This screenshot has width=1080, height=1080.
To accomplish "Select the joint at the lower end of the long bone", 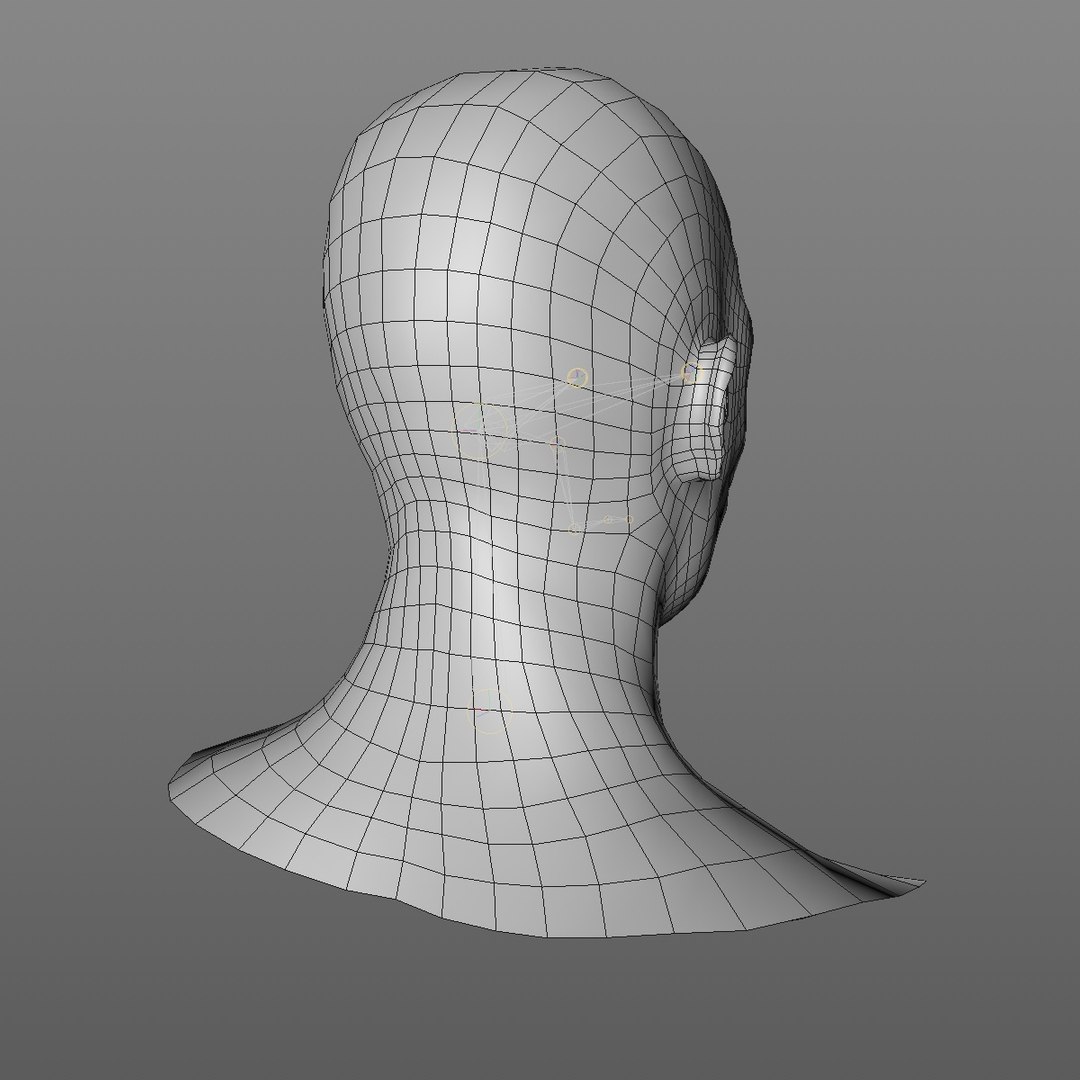I will coord(574,528).
